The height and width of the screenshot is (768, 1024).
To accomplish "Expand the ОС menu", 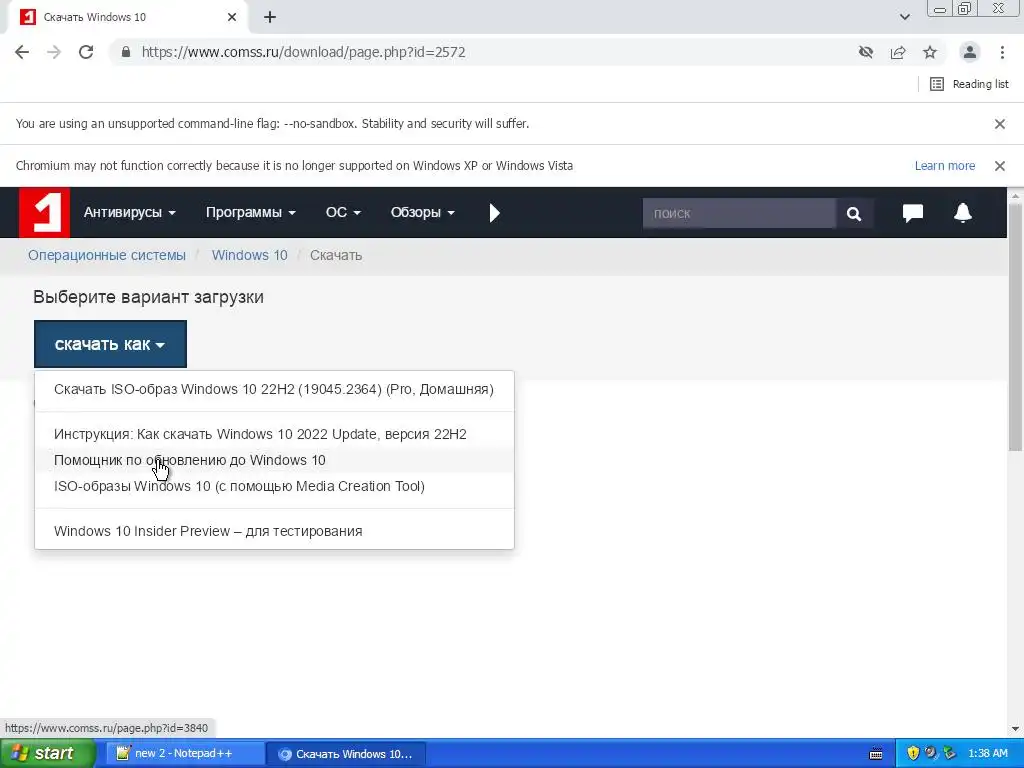I will coord(343,212).
